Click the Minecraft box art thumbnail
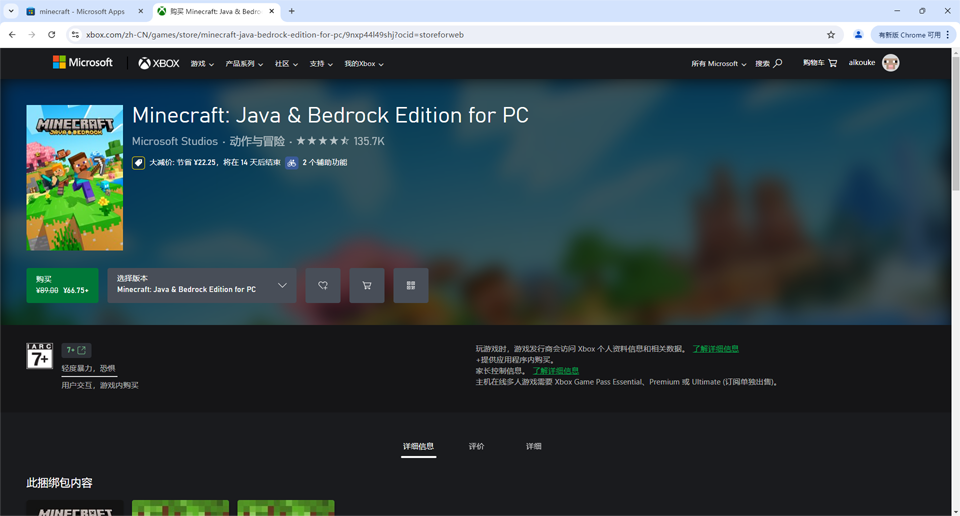This screenshot has height=516, width=960. (75, 178)
